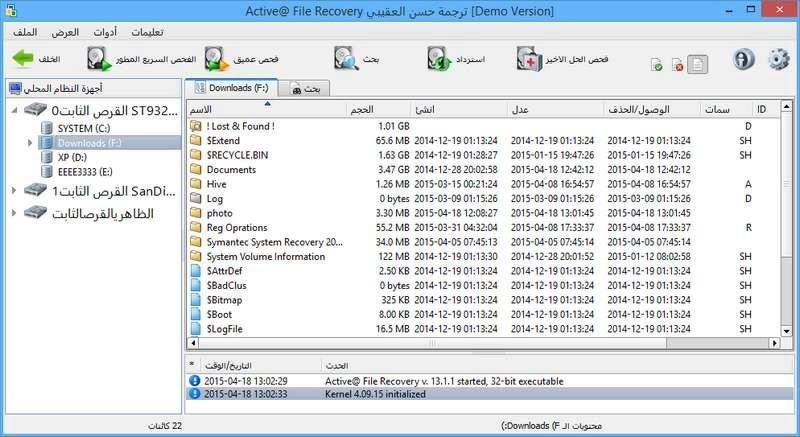Sort by the عدل (Modified) column header

pos(556,109)
